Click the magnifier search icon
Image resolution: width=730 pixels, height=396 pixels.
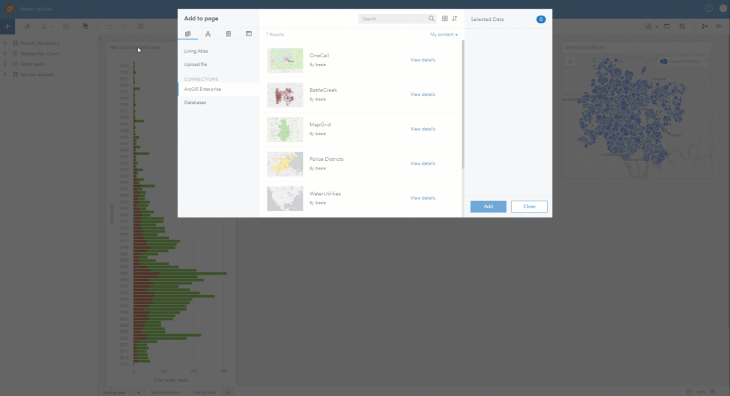point(431,19)
